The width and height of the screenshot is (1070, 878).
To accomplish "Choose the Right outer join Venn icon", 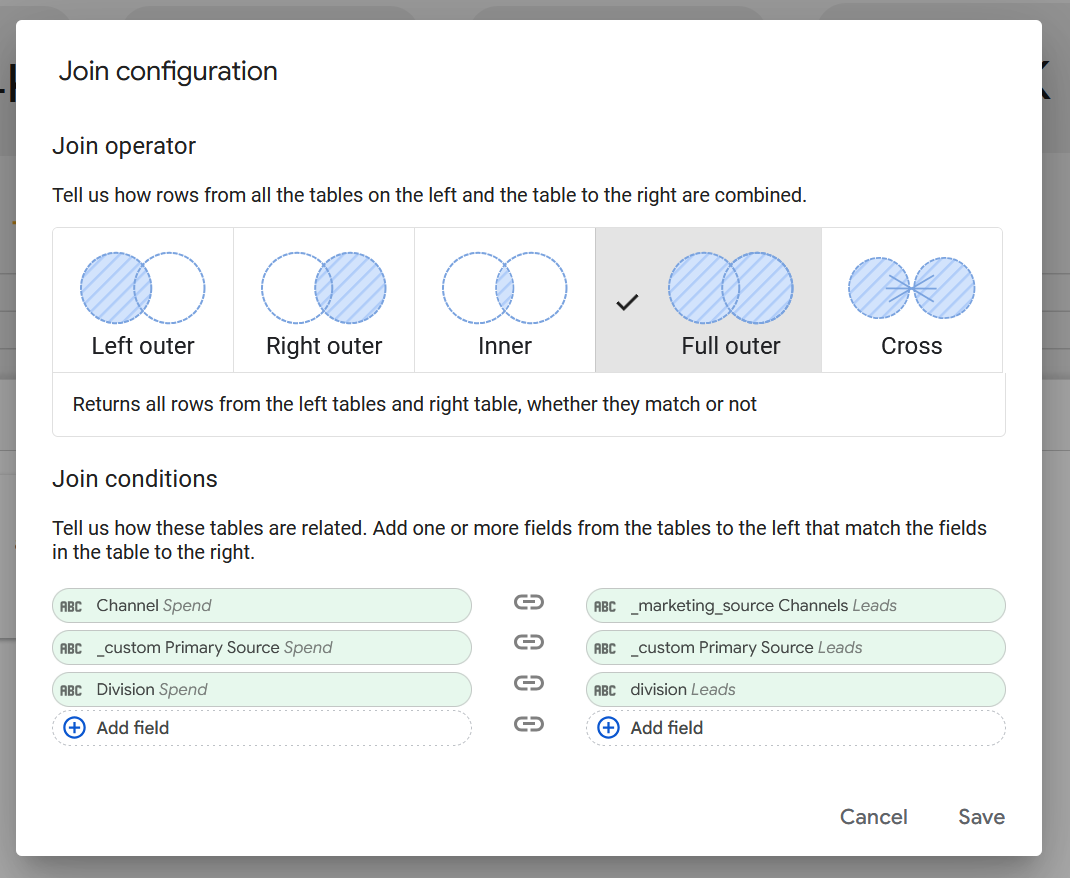I will [324, 288].
